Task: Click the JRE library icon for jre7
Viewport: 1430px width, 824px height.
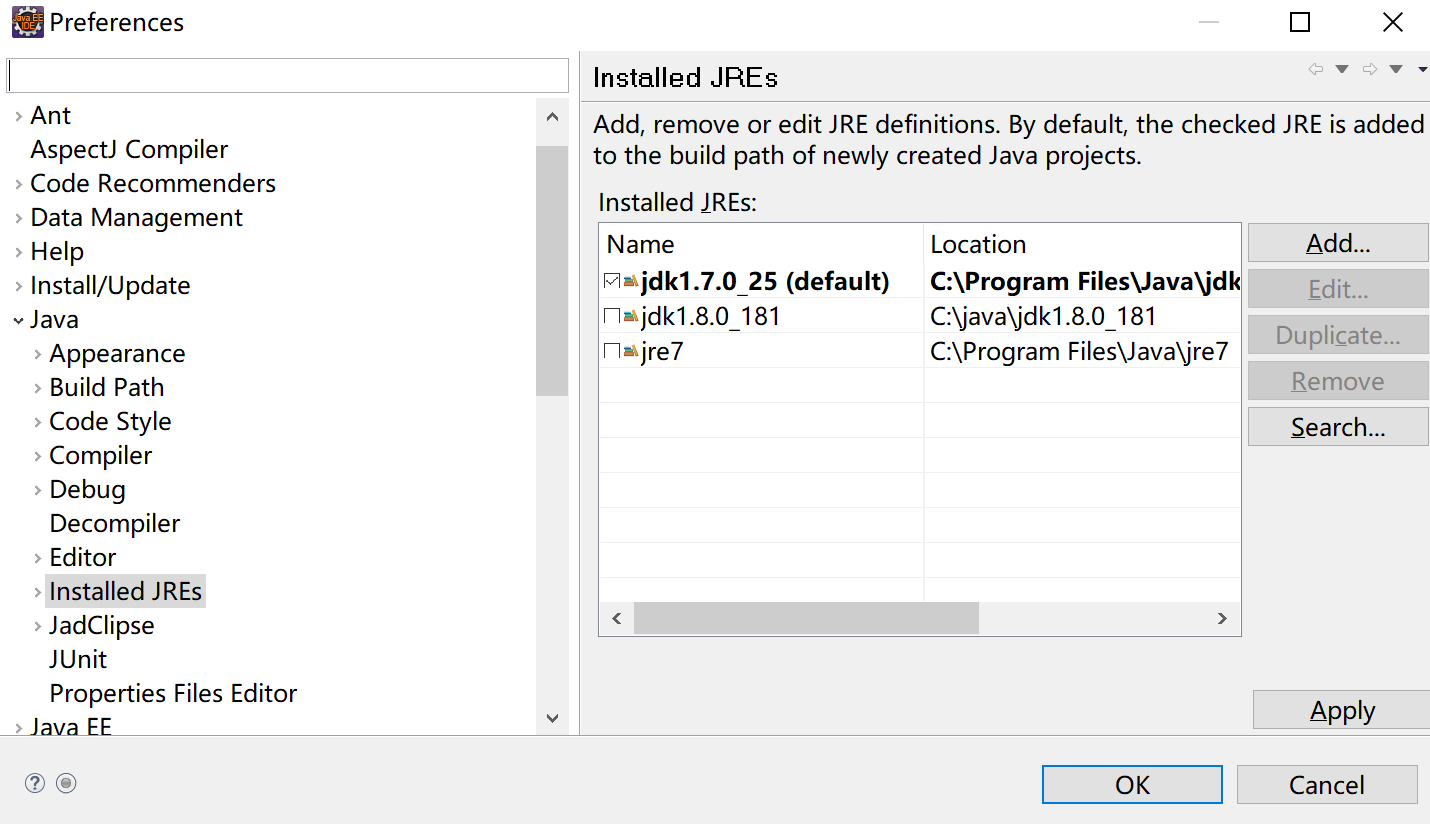Action: (x=630, y=352)
